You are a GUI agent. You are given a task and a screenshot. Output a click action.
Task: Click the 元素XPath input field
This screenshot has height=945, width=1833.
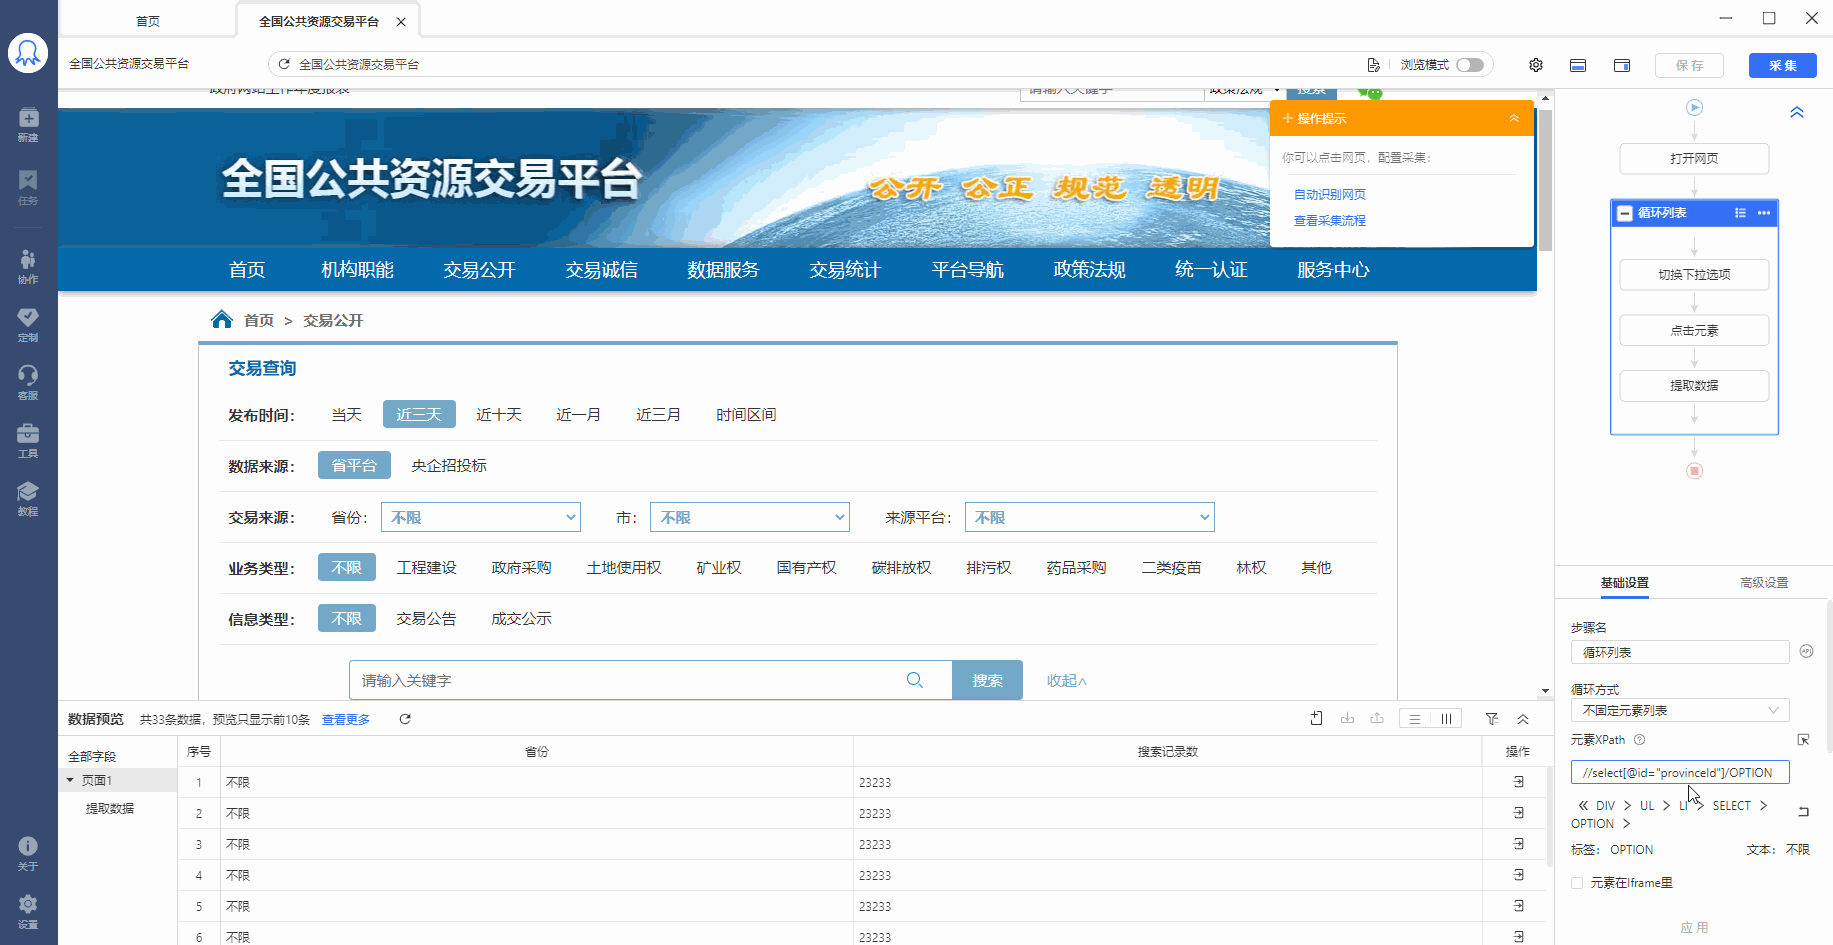pyautogui.click(x=1679, y=772)
